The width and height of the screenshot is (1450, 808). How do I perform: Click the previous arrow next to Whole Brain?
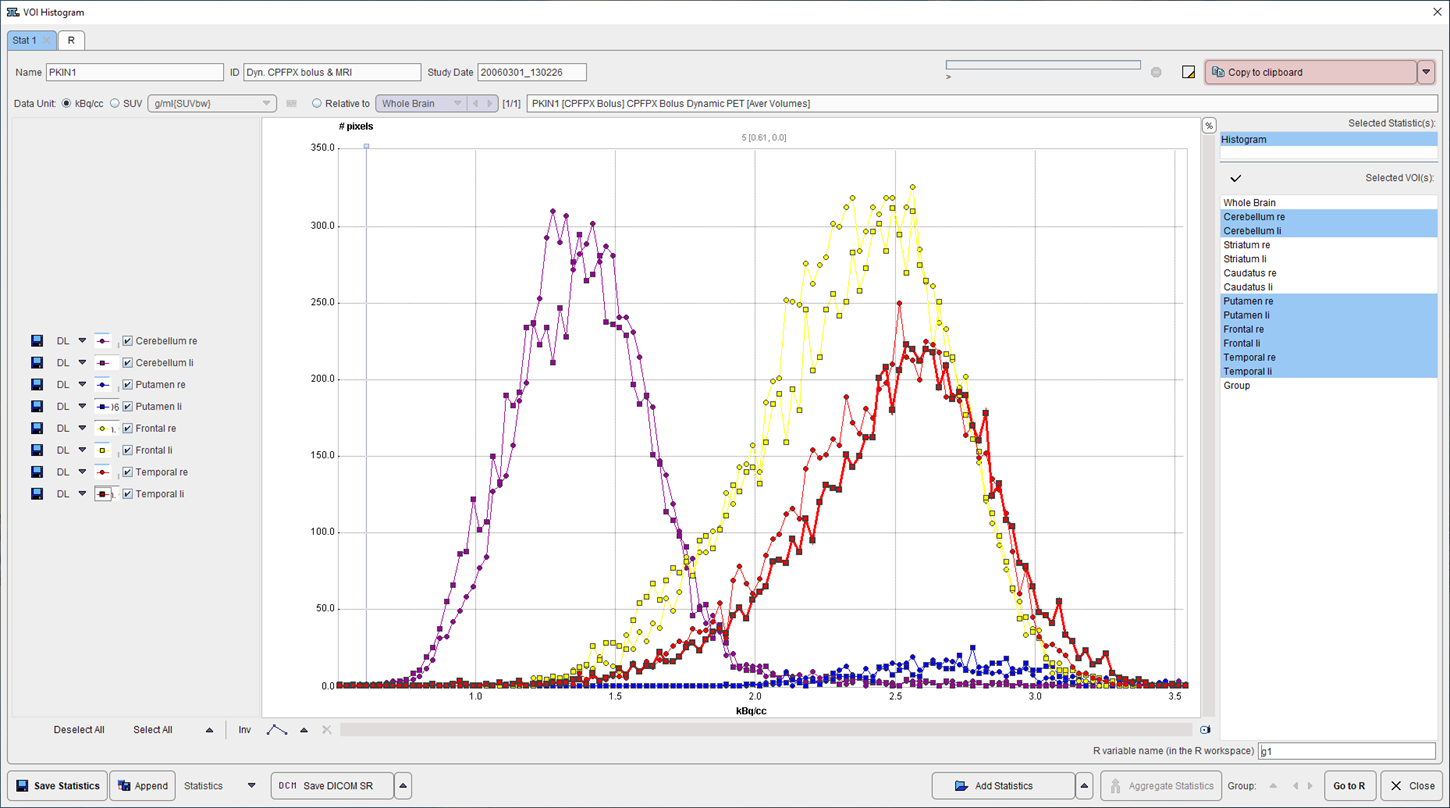pyautogui.click(x=475, y=103)
